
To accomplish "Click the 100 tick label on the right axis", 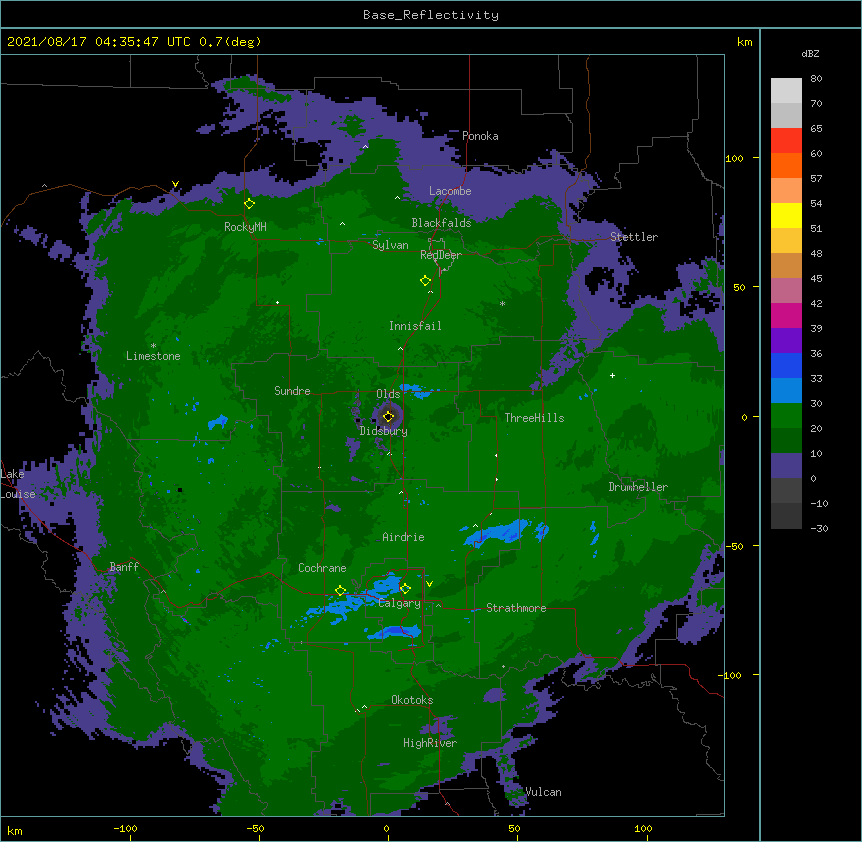I will 734,158.
